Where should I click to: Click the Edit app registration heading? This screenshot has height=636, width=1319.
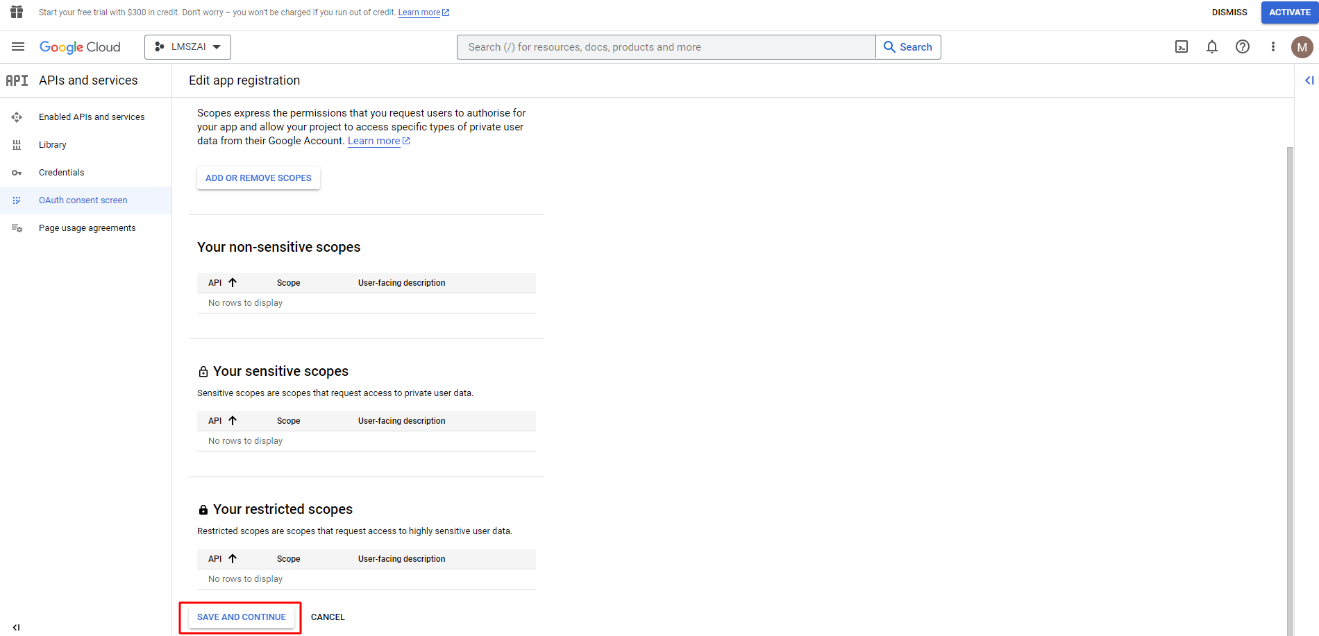[244, 80]
